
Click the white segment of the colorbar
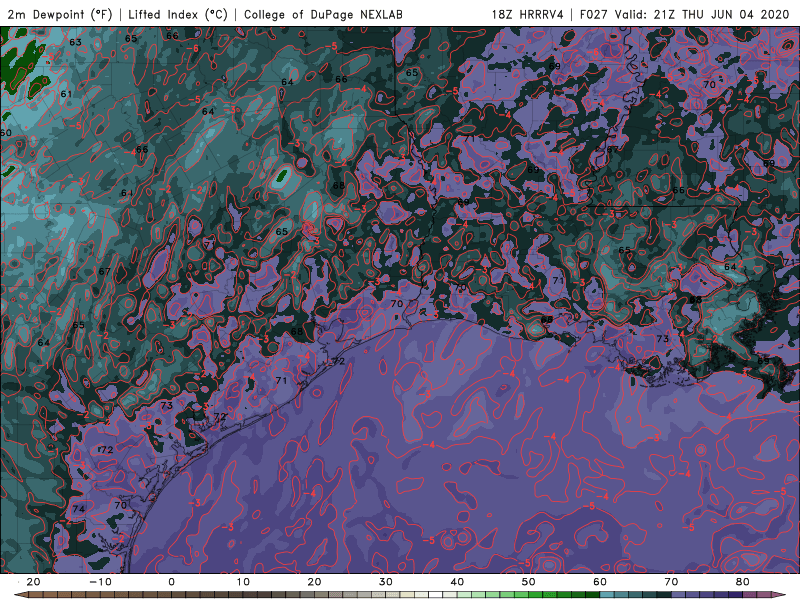click(x=435, y=594)
